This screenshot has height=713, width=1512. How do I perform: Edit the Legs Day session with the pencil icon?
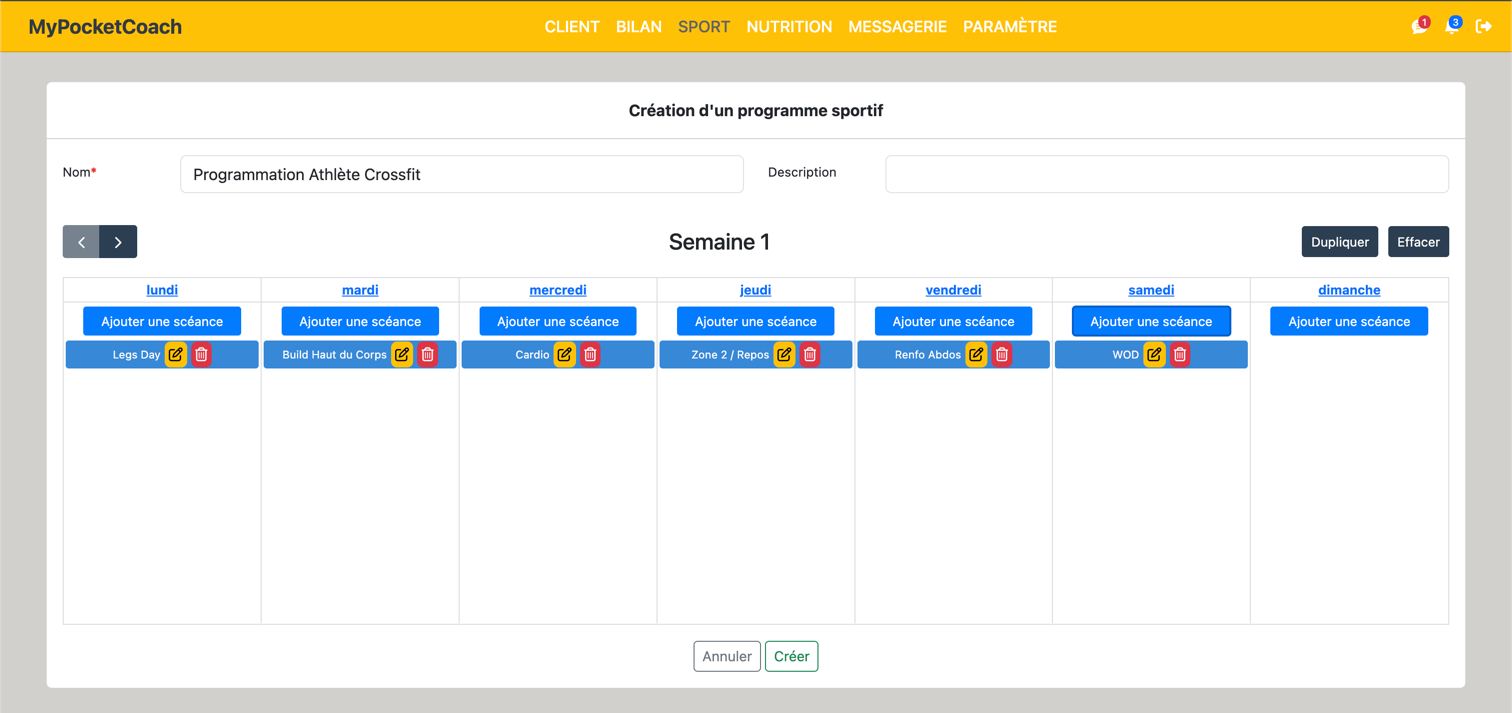point(174,354)
